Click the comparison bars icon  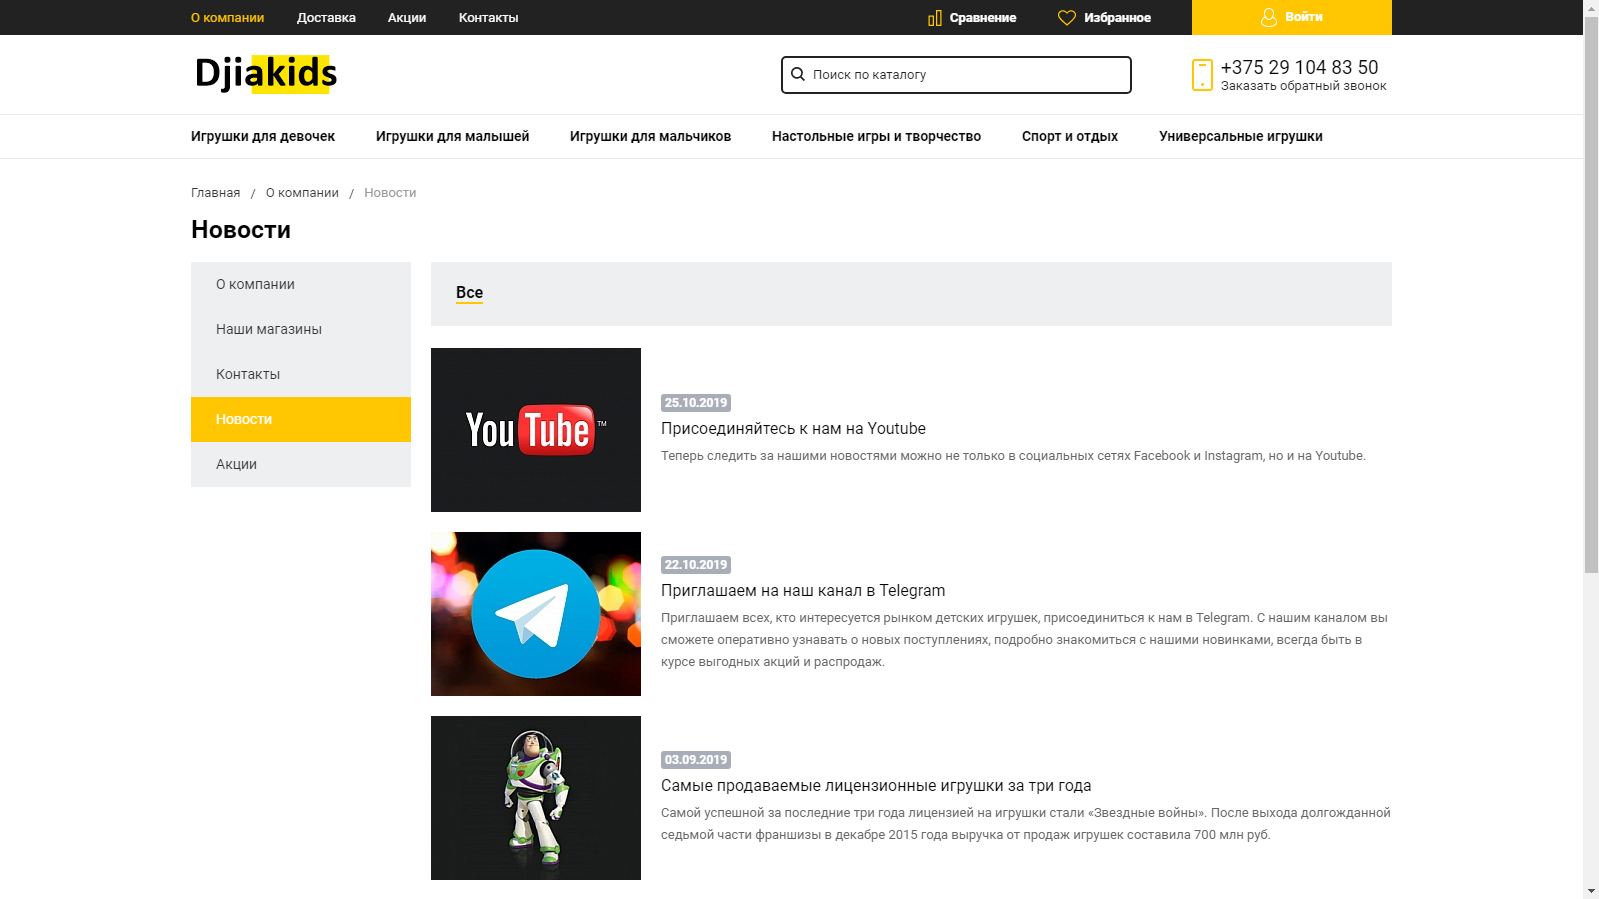(x=935, y=18)
